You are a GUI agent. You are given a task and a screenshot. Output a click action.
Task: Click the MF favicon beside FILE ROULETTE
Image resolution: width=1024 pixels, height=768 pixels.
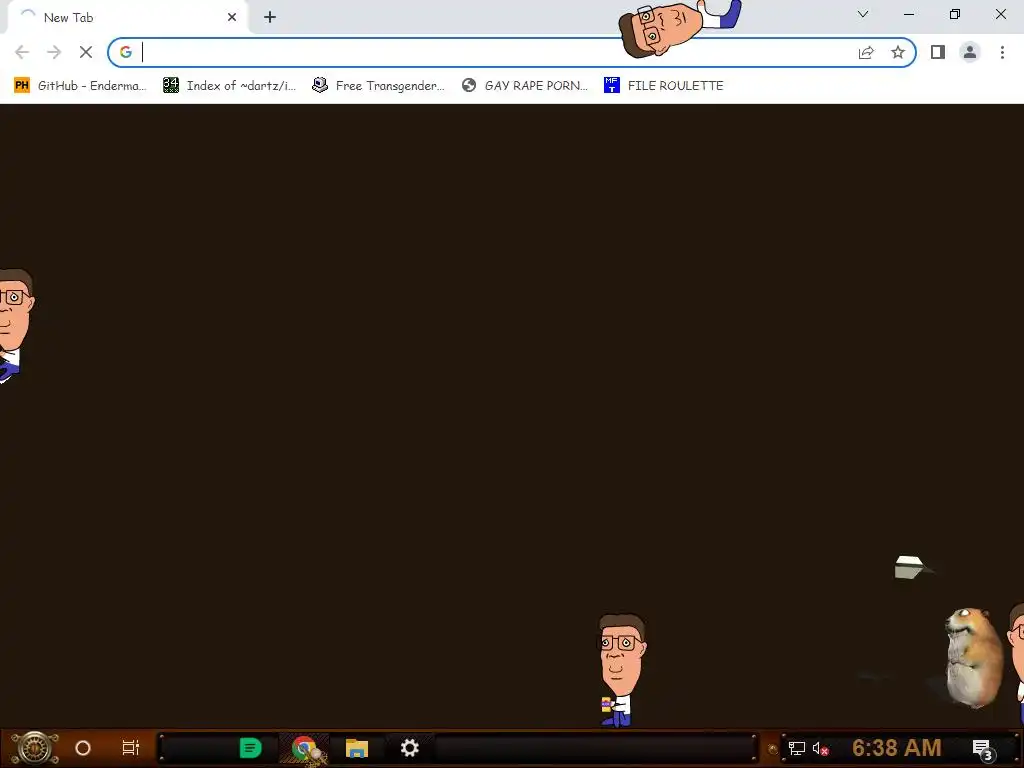(x=611, y=86)
